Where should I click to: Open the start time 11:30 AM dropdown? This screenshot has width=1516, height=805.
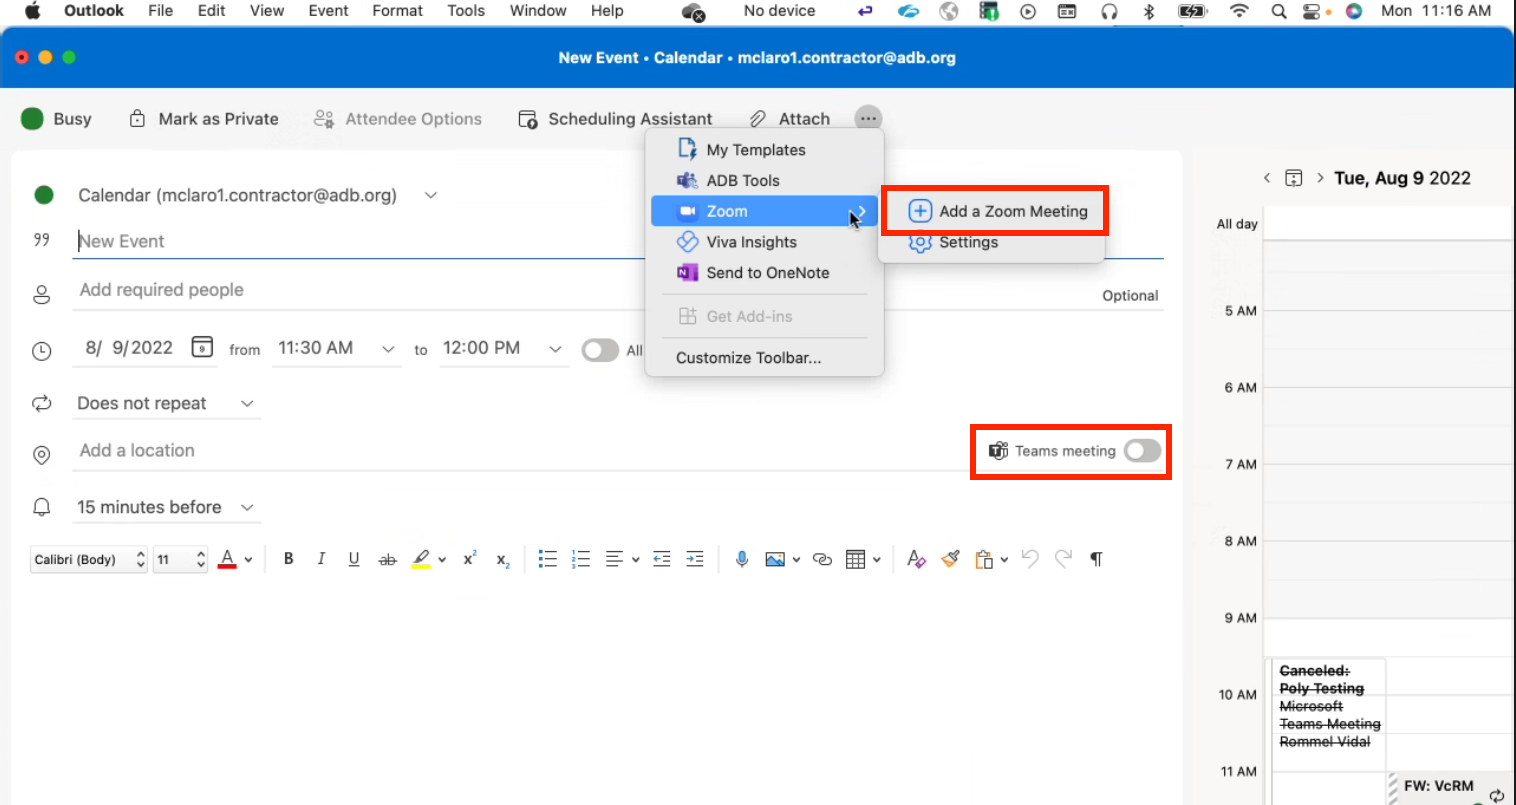(388, 348)
